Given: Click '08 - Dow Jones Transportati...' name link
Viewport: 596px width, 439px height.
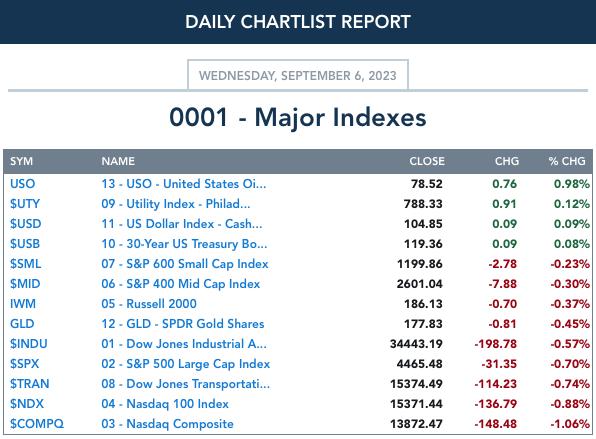Looking at the screenshot, I should click(x=185, y=384).
